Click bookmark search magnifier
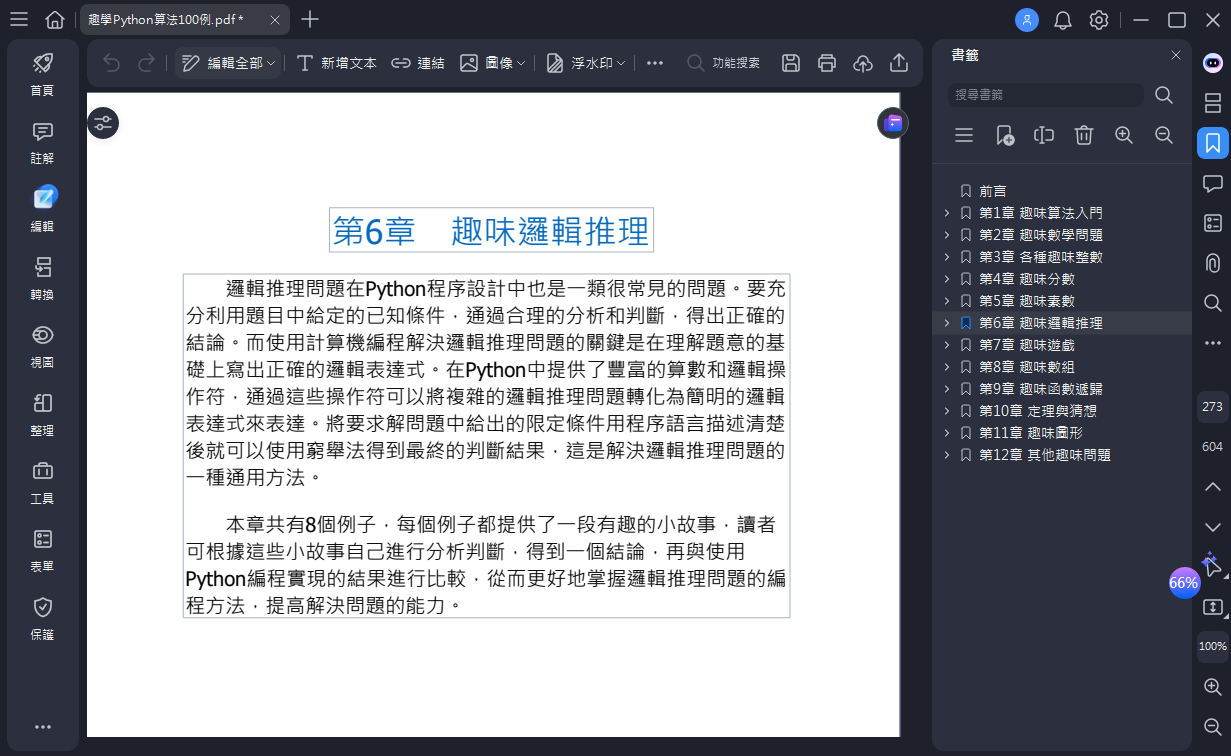 click(1164, 95)
